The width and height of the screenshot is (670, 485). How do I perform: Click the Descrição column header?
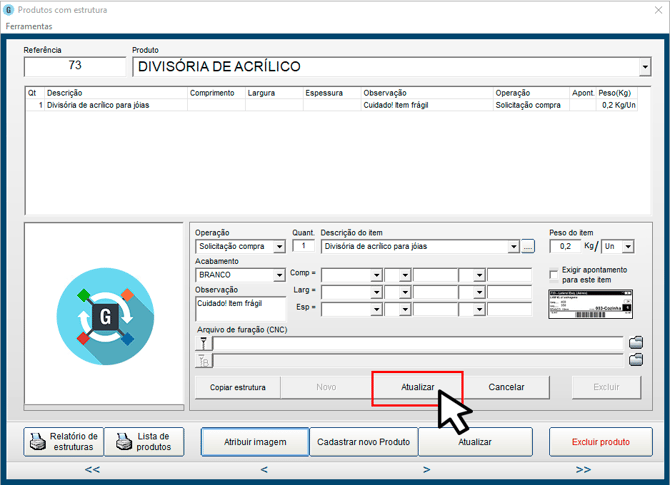[x=116, y=93]
